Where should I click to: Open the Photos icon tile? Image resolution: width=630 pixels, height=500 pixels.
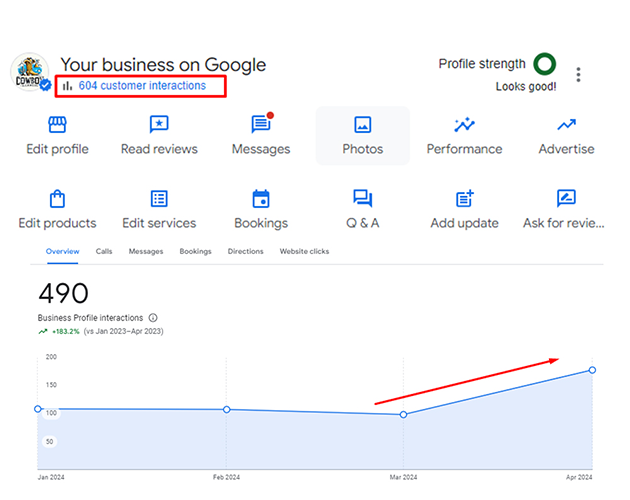(x=362, y=125)
